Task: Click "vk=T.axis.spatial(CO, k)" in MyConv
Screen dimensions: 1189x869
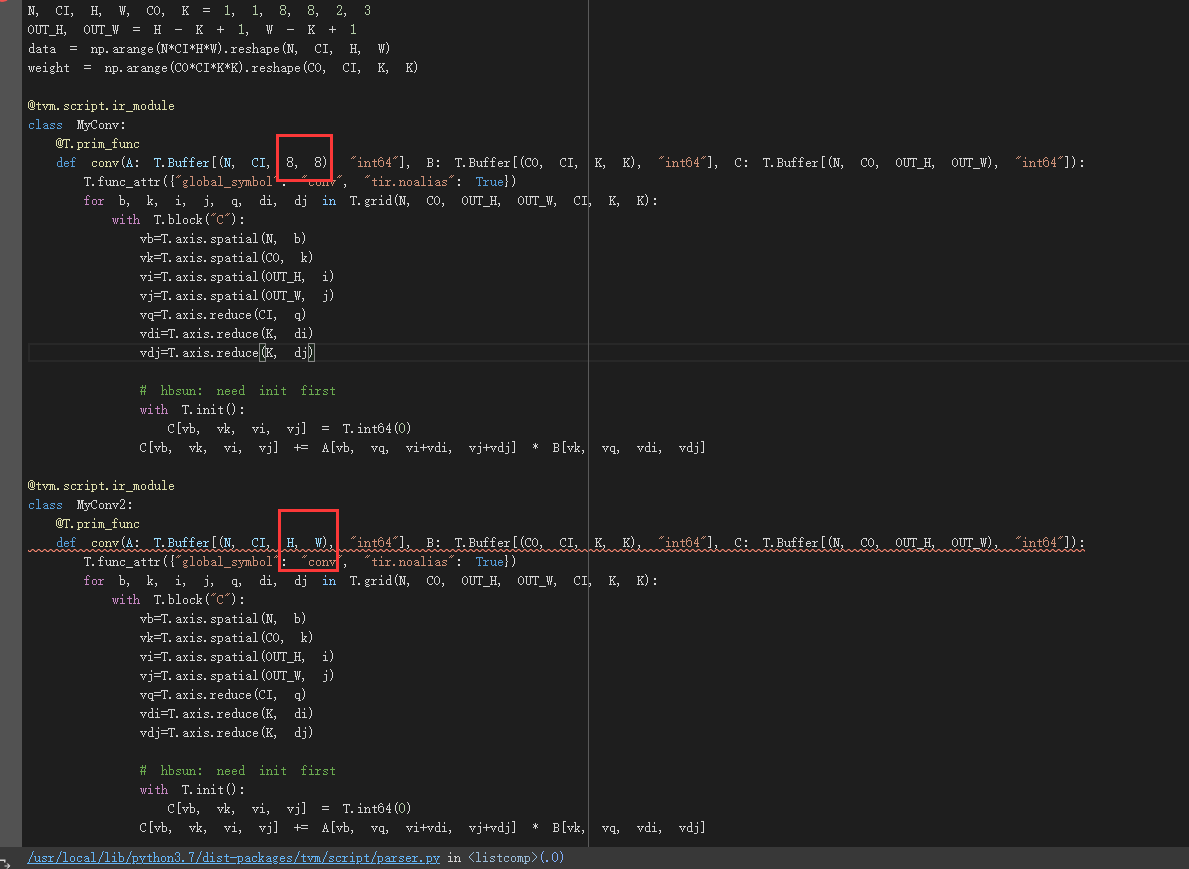Action: [x=226, y=257]
